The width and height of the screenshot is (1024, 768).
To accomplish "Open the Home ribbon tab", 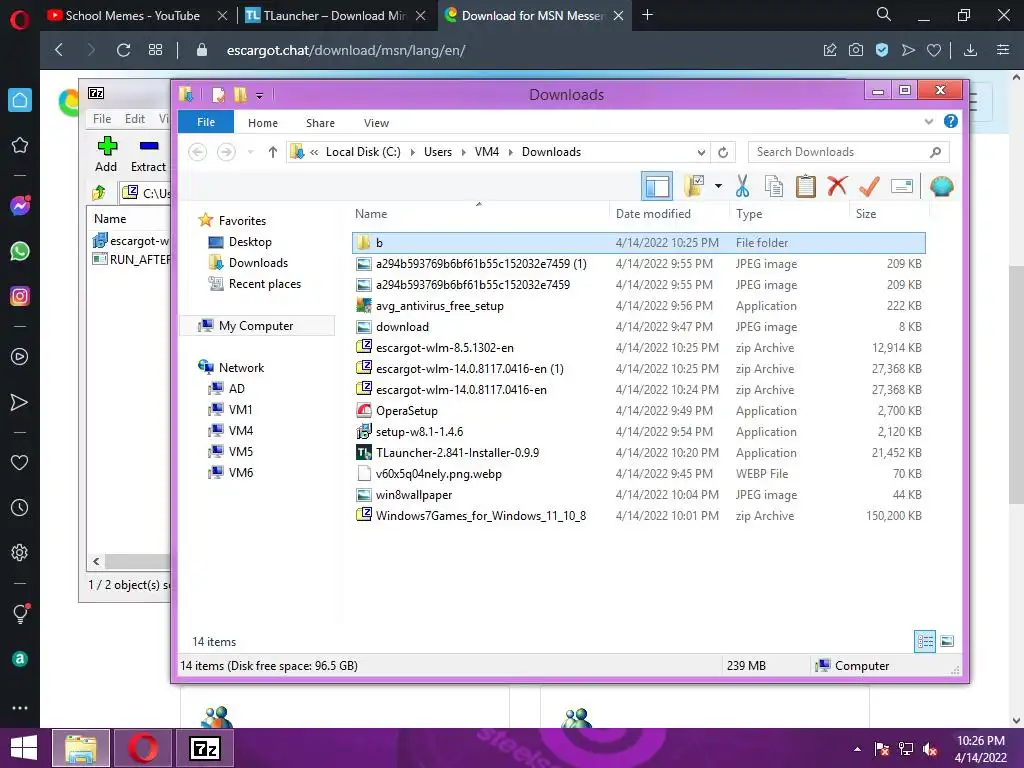I will point(263,123).
